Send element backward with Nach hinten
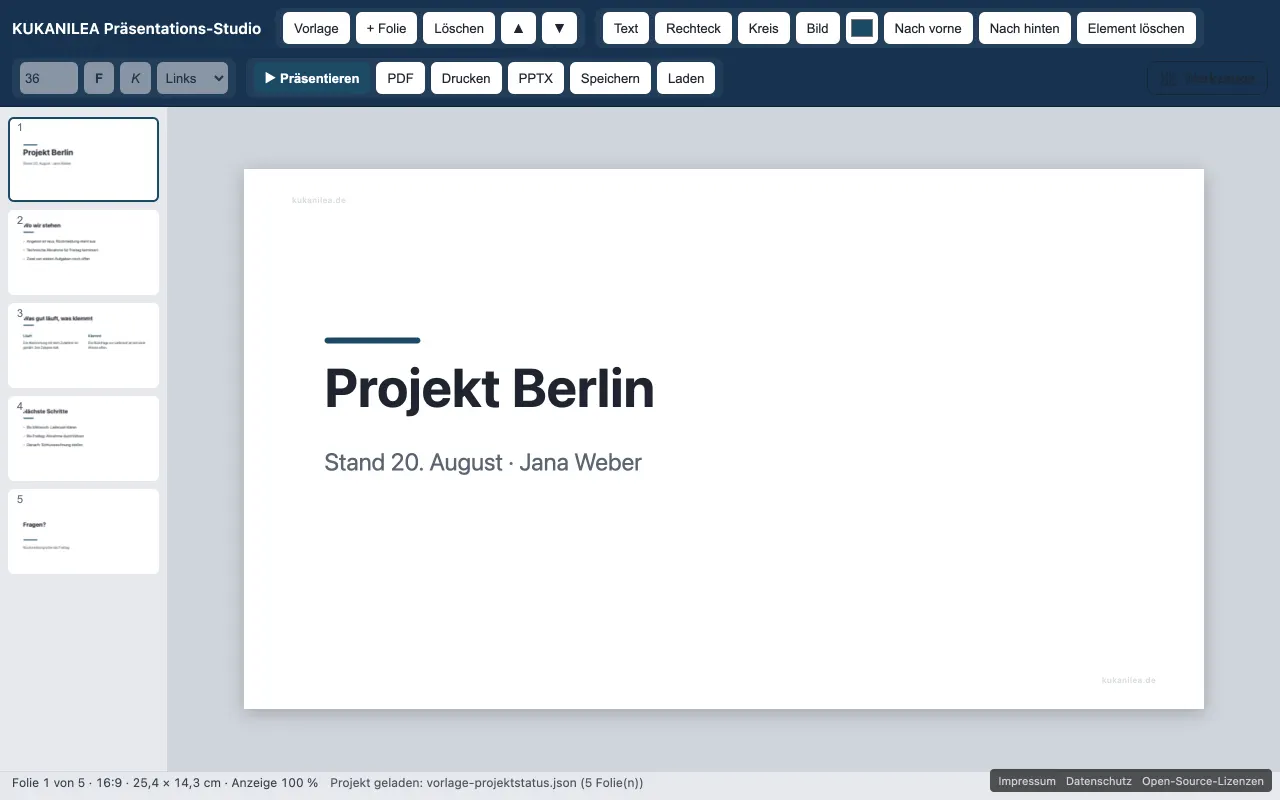This screenshot has height=800, width=1280. (x=1025, y=28)
